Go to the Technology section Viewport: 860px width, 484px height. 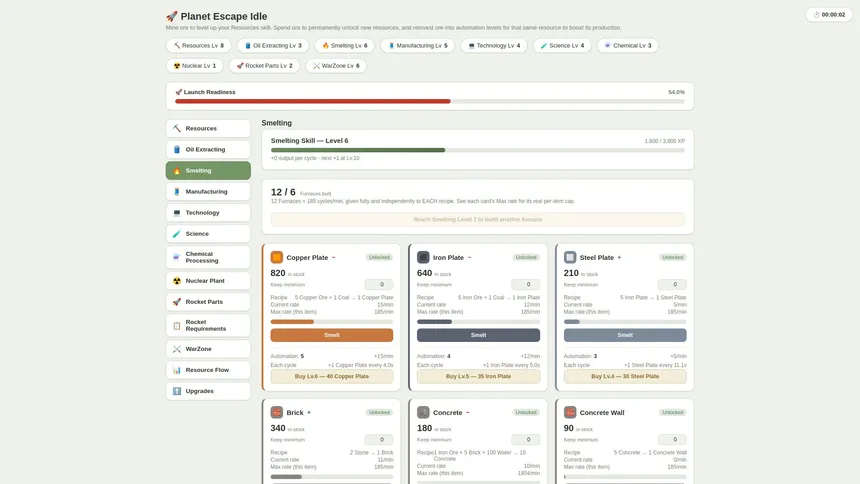pos(208,213)
